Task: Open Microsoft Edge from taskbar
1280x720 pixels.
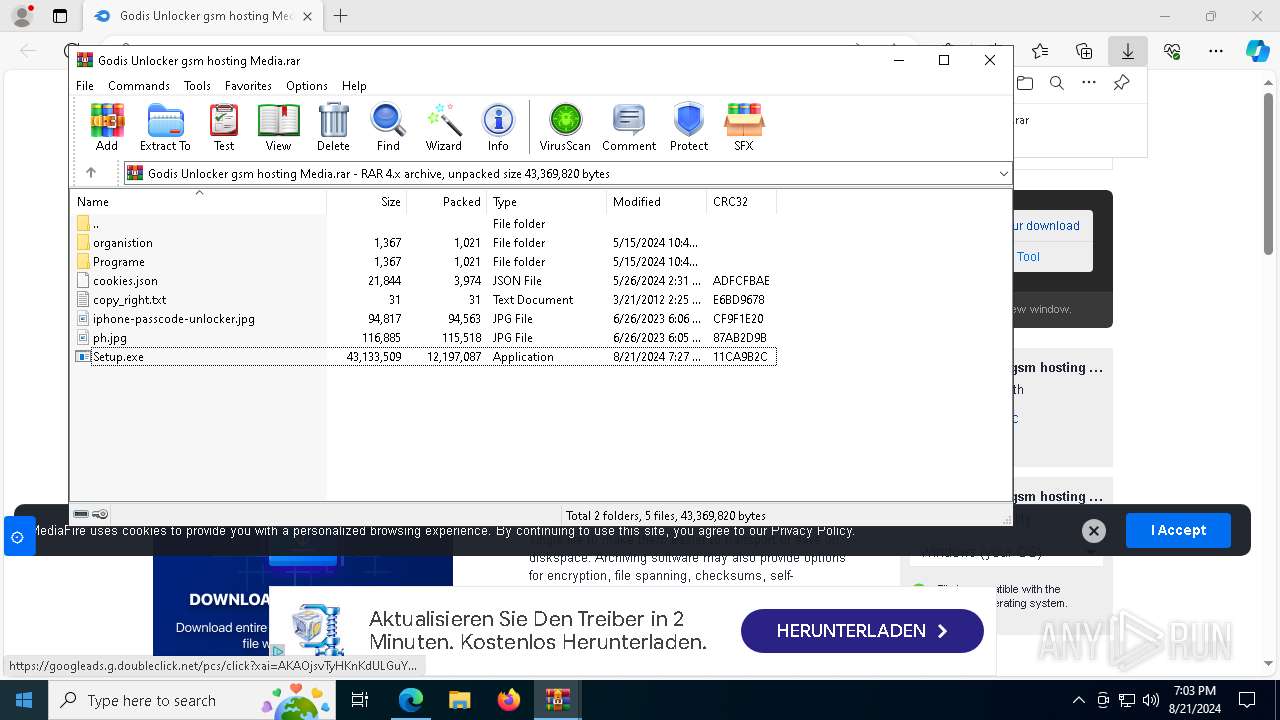Action: click(x=411, y=700)
